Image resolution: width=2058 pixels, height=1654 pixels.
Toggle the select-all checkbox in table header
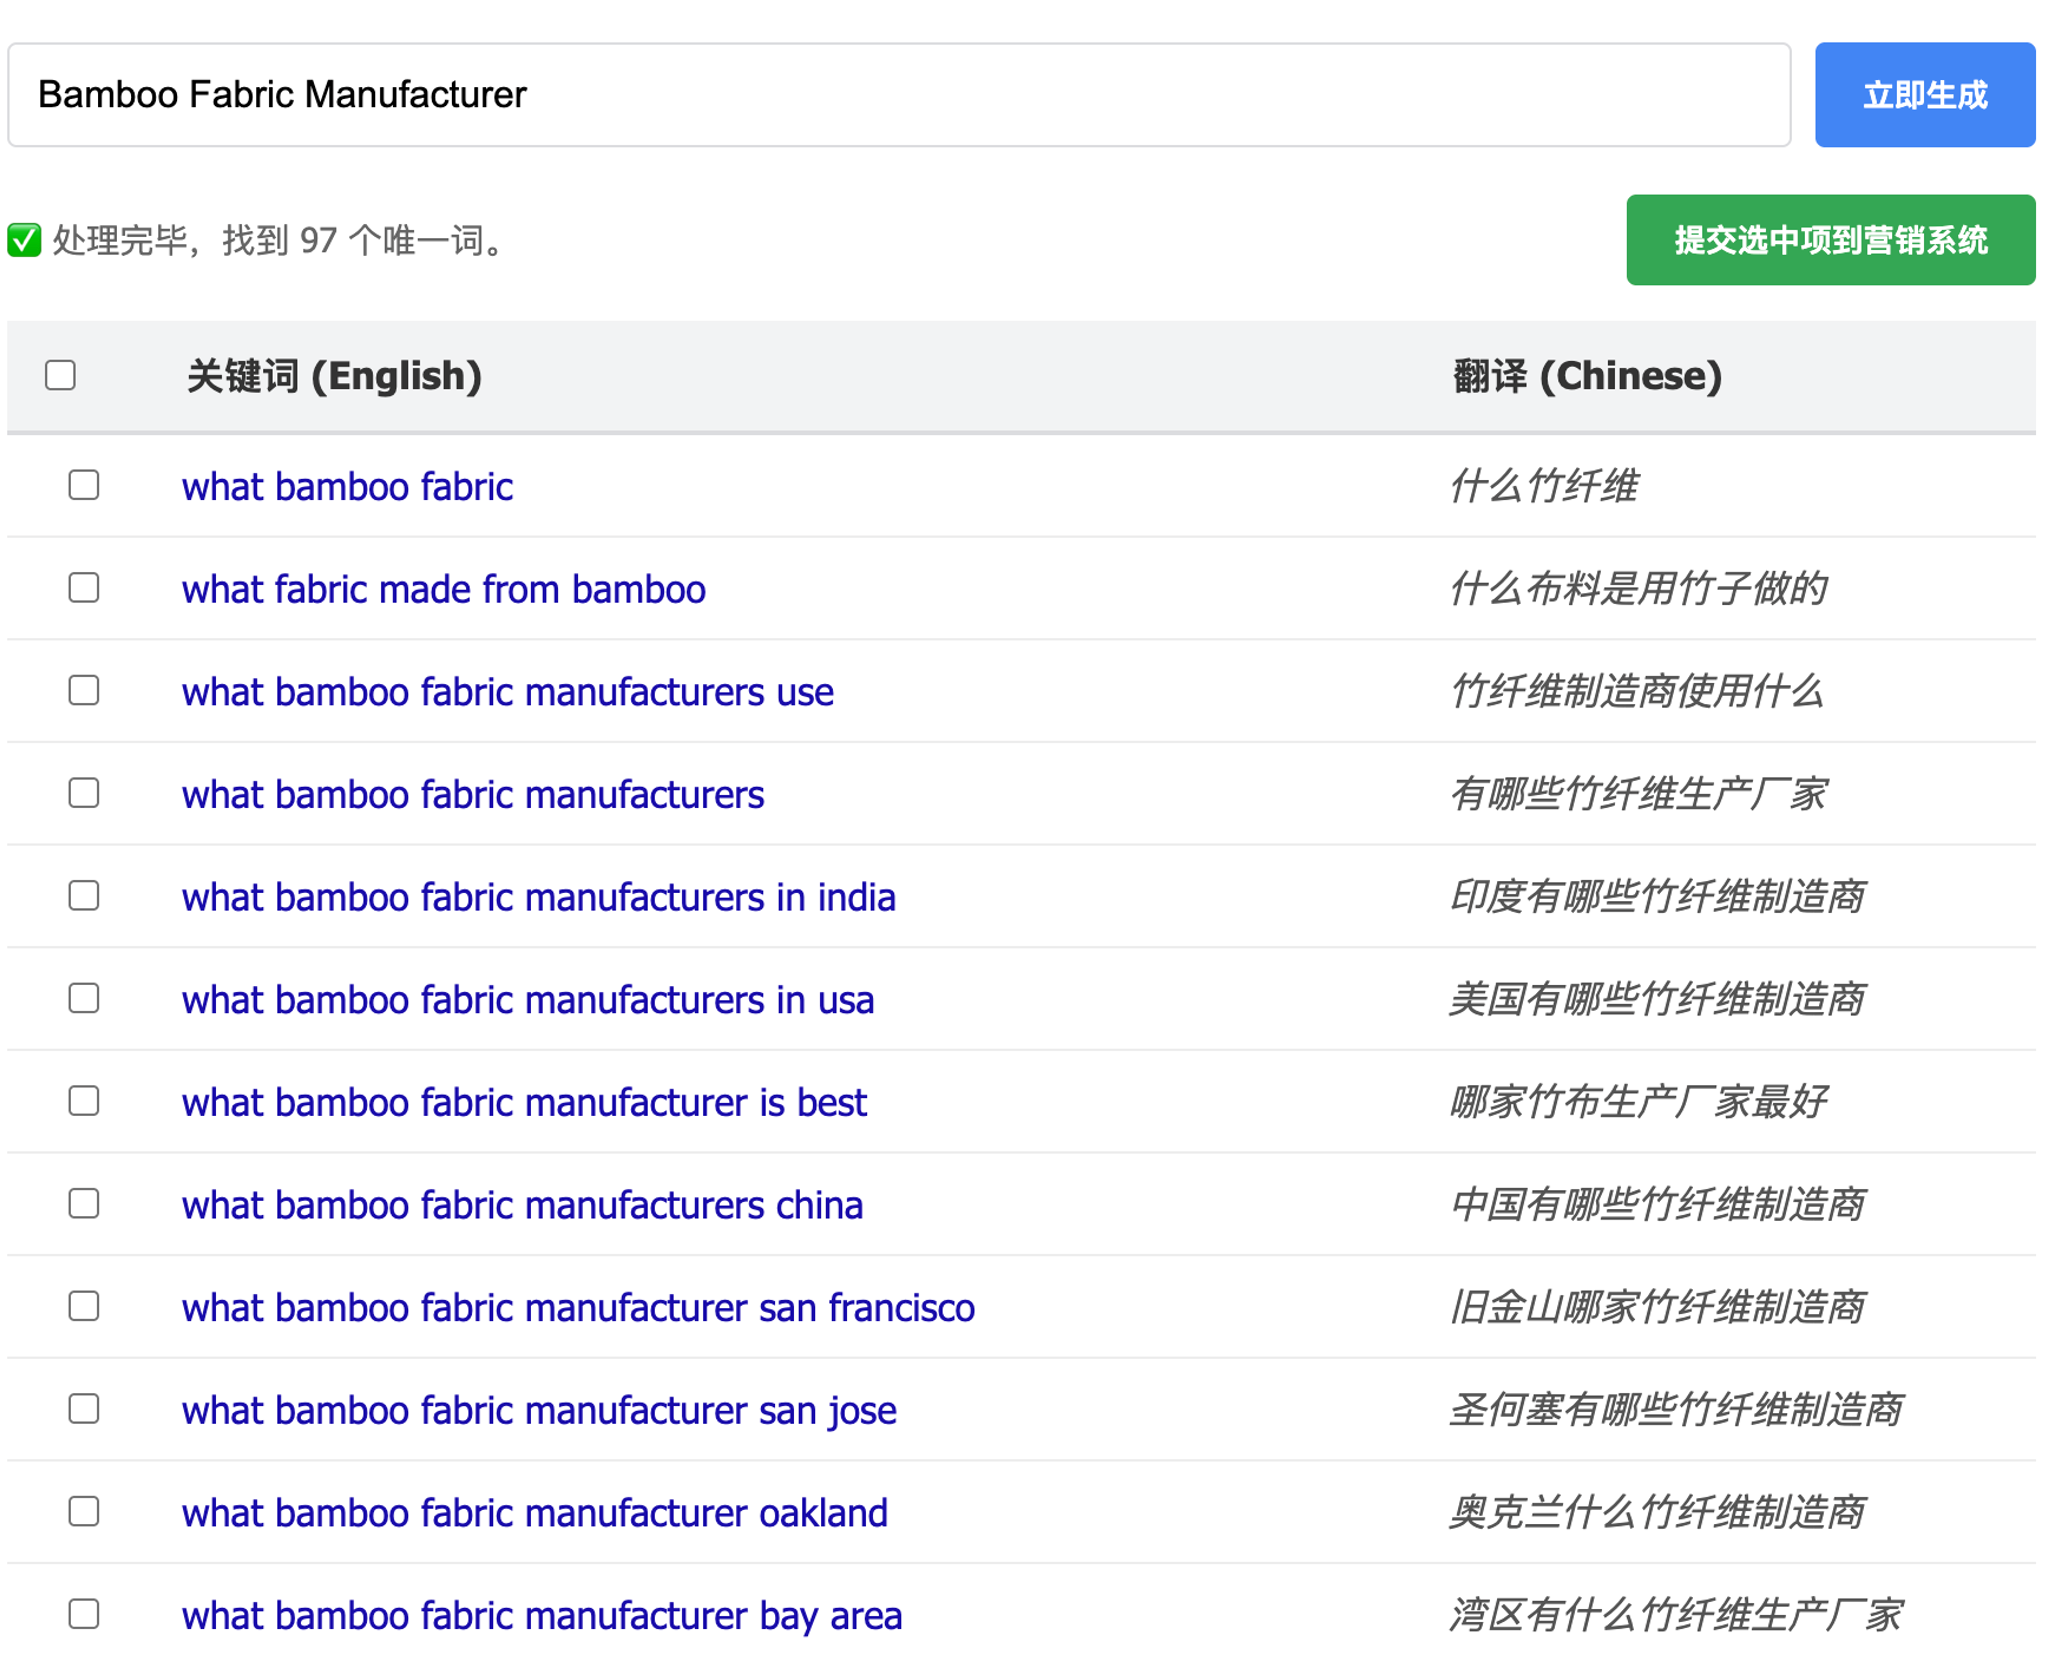click(x=60, y=376)
